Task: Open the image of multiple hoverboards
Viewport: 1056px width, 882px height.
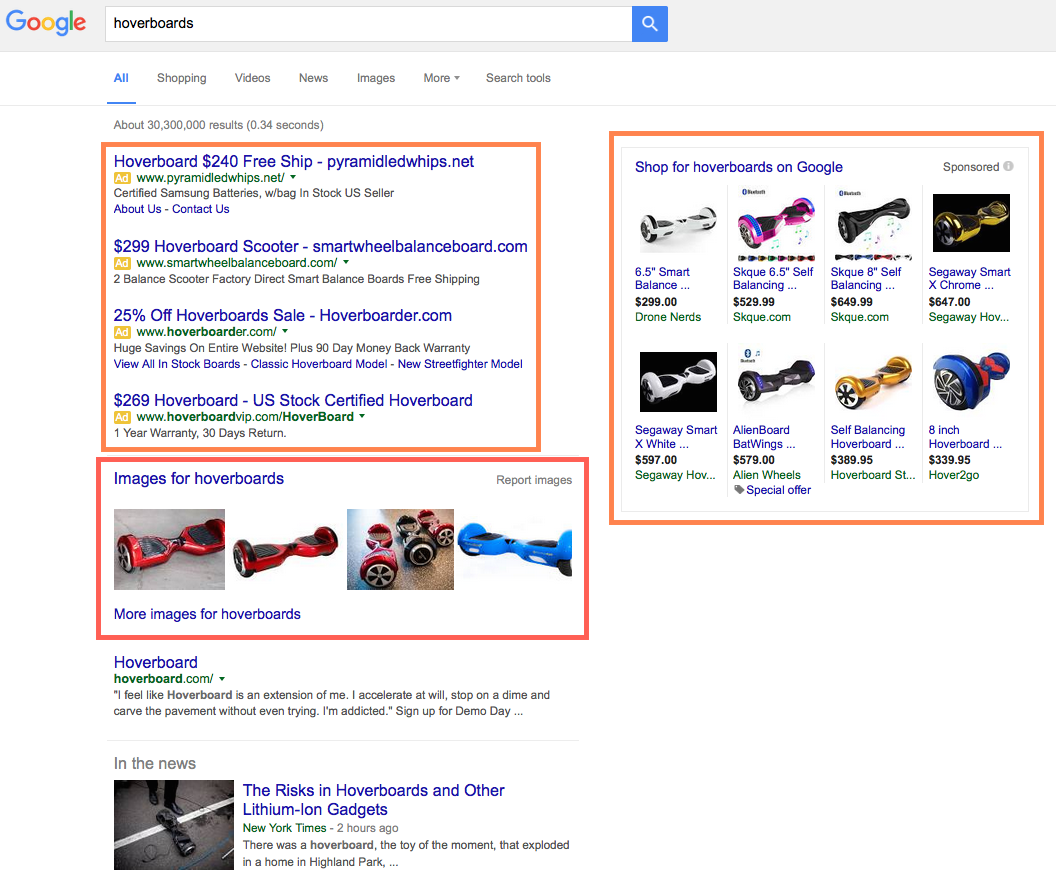Action: coord(400,549)
